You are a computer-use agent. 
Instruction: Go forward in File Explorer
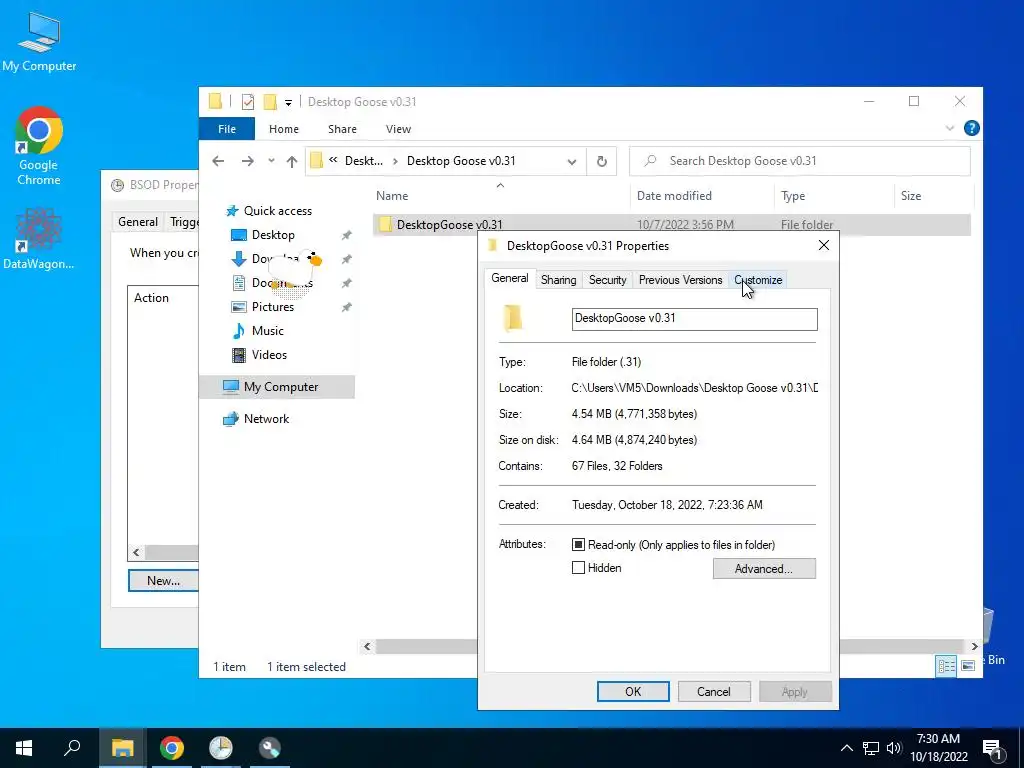[x=248, y=161]
